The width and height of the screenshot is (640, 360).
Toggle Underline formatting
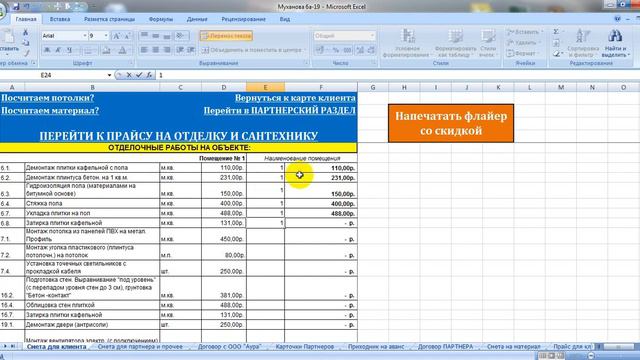(x=70, y=50)
